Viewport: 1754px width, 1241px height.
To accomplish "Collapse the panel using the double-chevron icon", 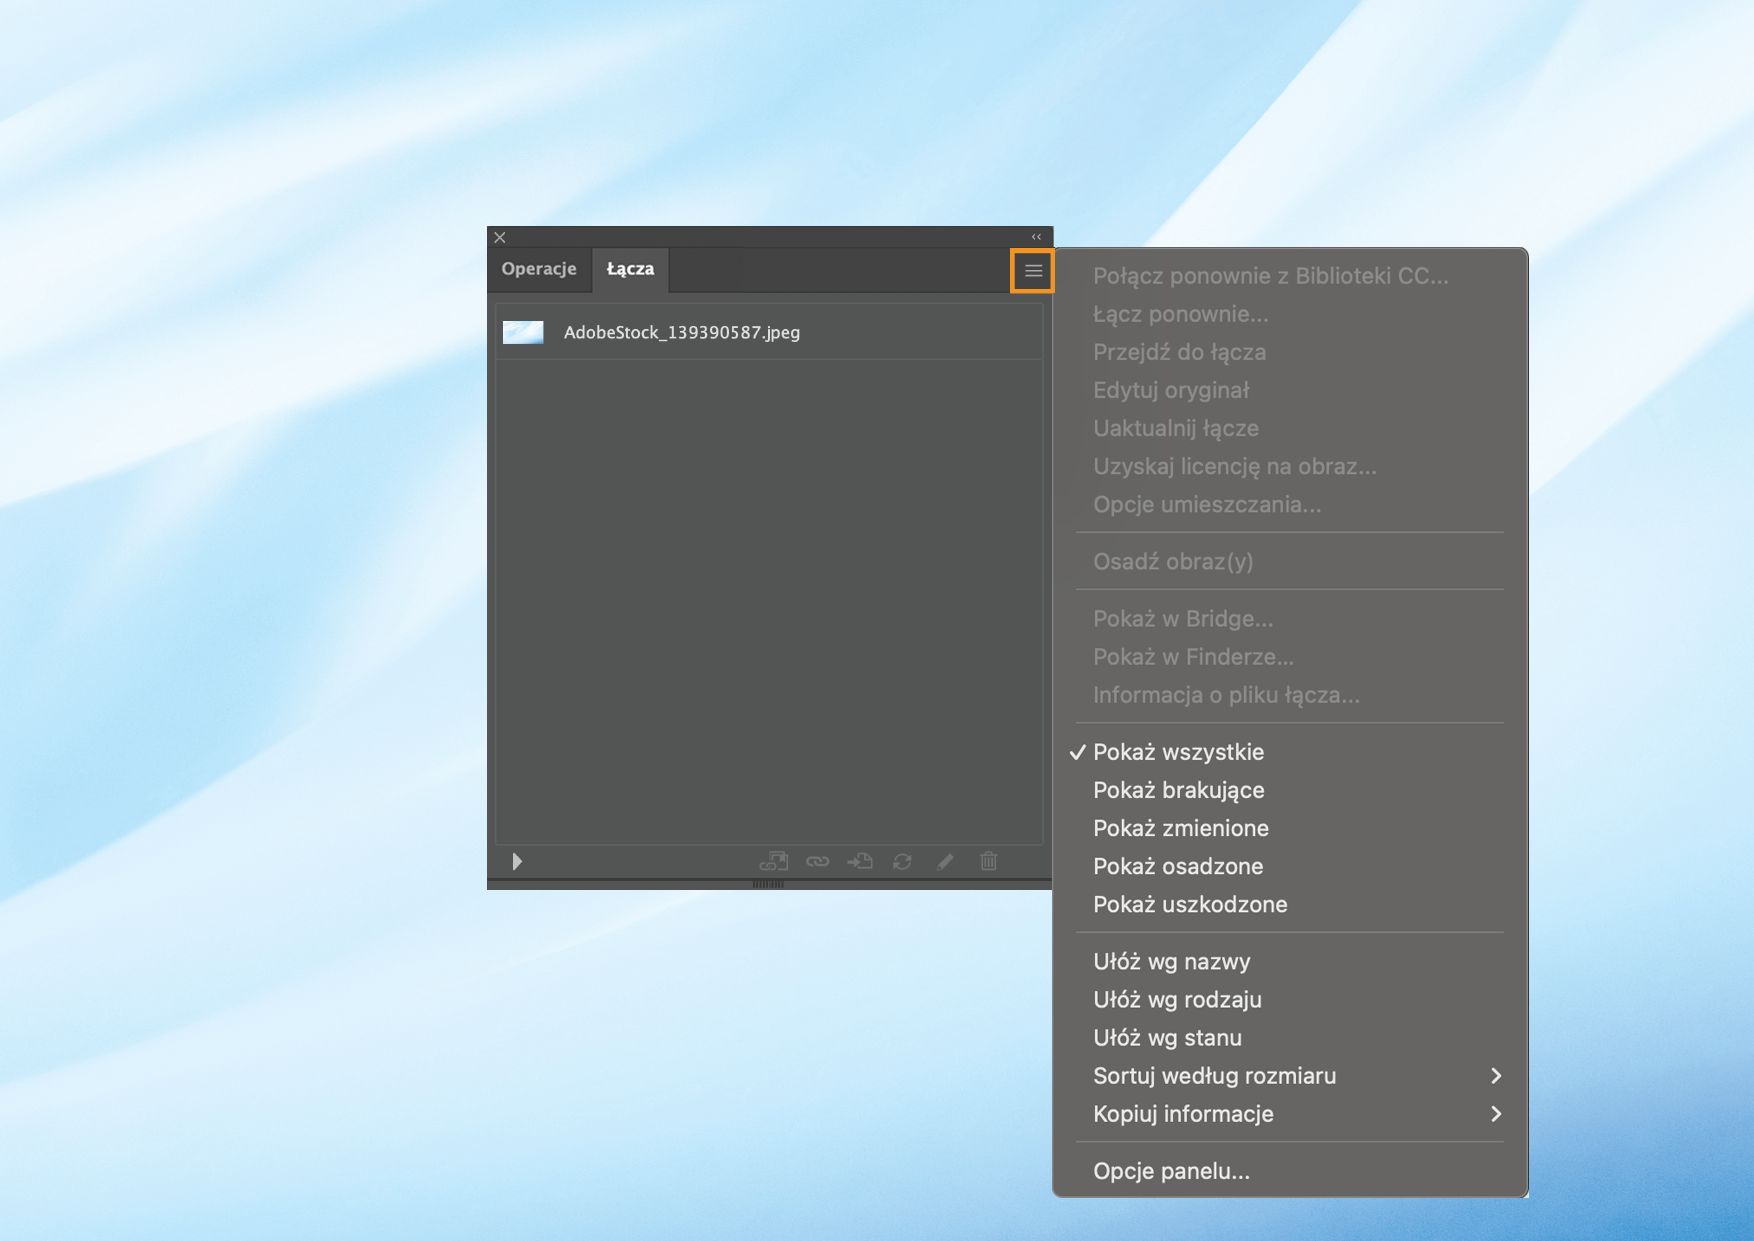I will click(x=1036, y=237).
